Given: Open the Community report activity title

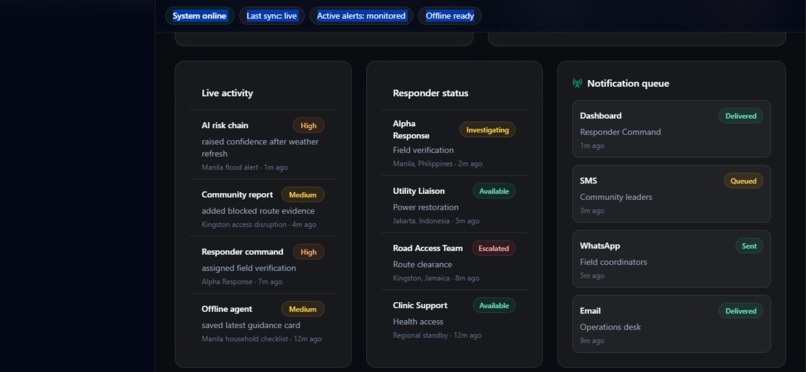Looking at the screenshot, I should 237,195.
